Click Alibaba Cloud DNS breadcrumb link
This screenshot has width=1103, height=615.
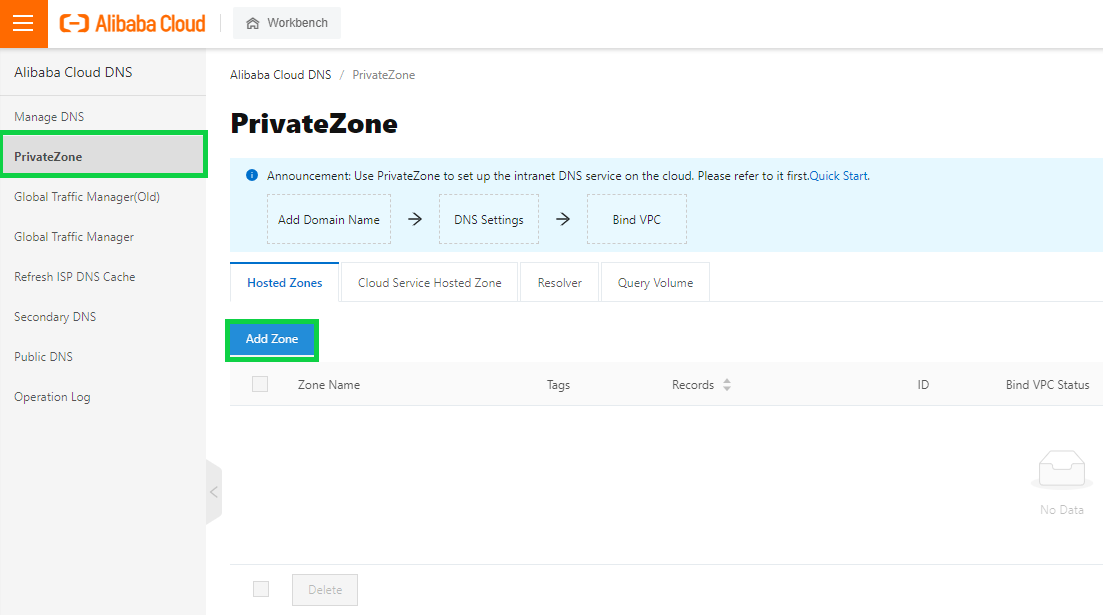click(281, 75)
